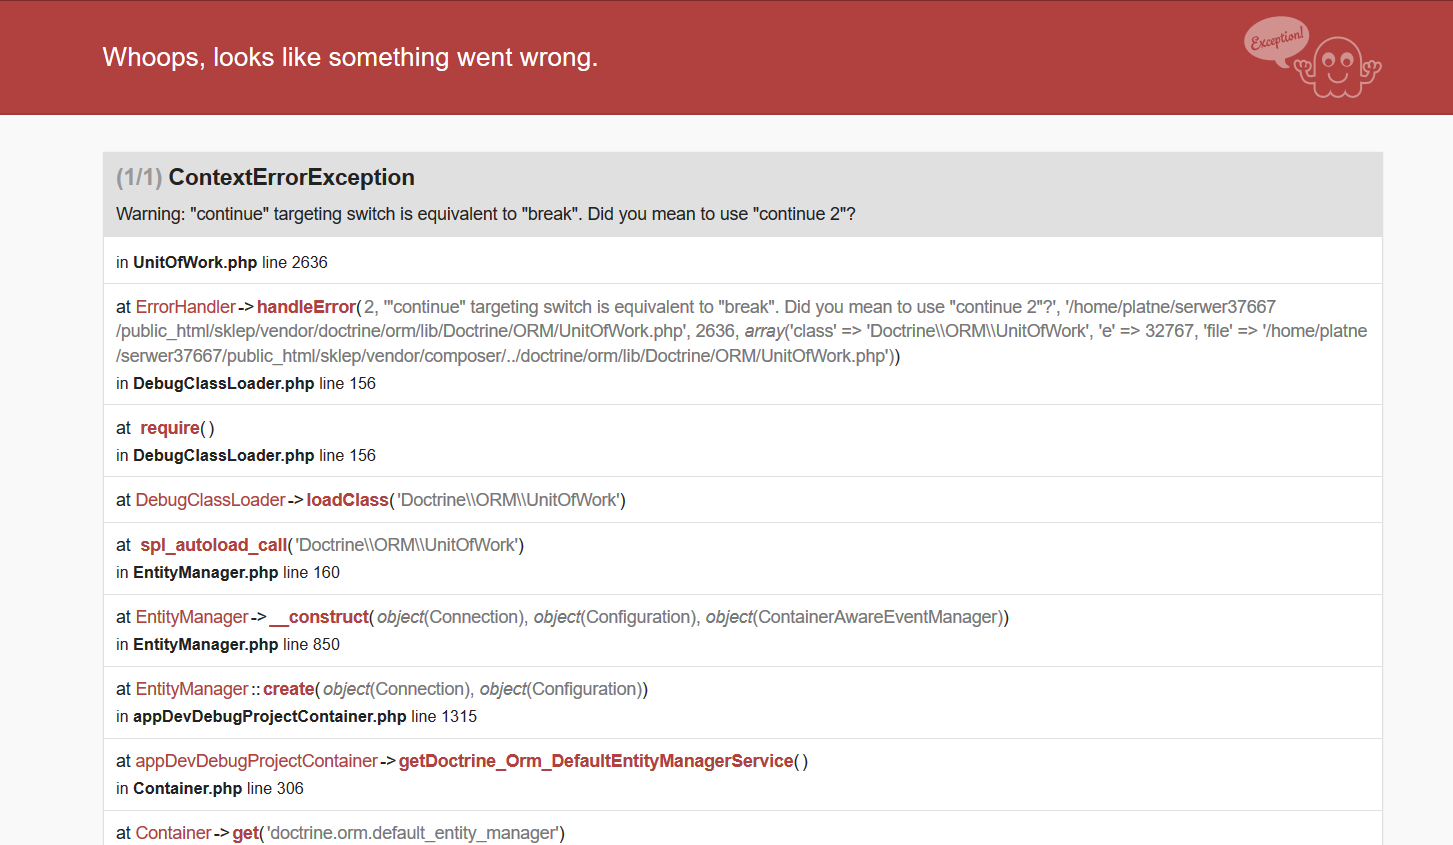Click the __construct method of EntityManager

tap(320, 617)
